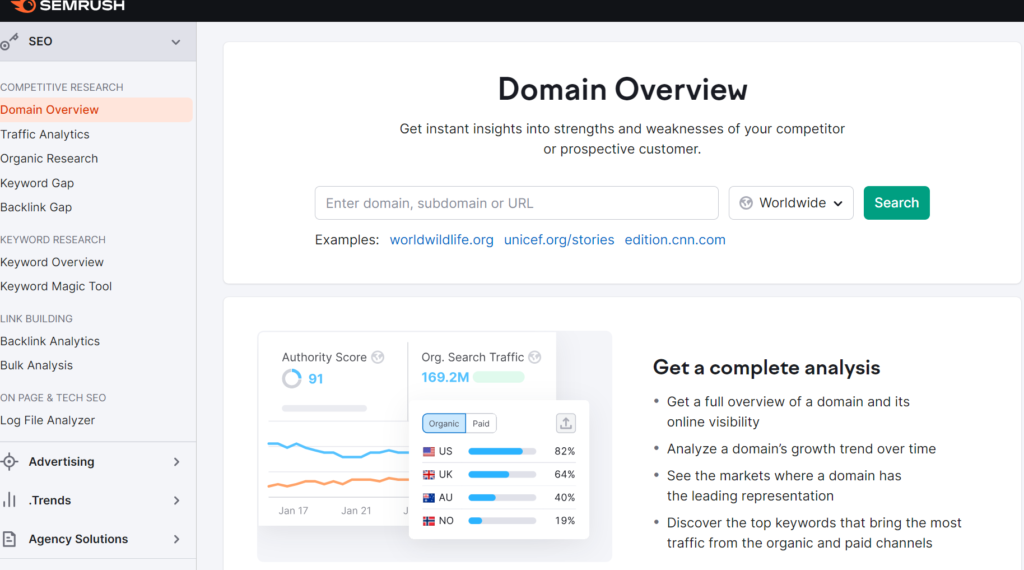Click the Domain Overview page heading
Viewport: 1024px width, 570px height.
pos(622,89)
